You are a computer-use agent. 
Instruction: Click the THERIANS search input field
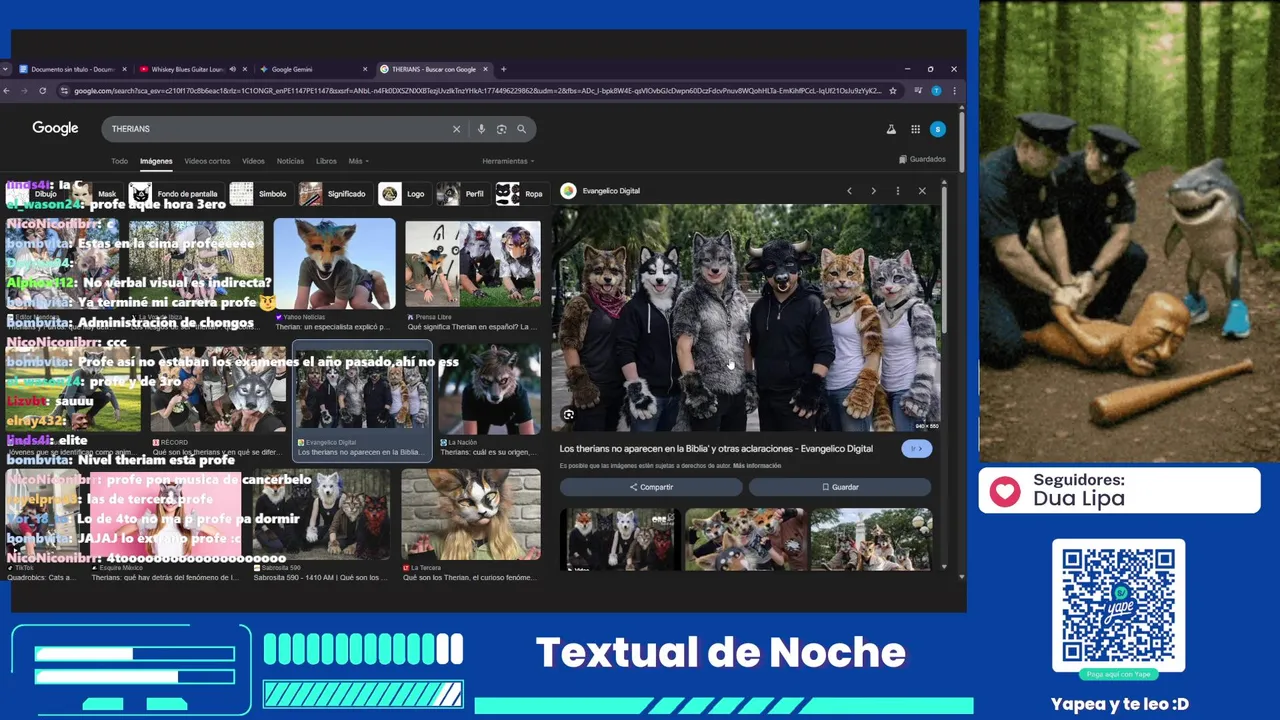point(278,129)
